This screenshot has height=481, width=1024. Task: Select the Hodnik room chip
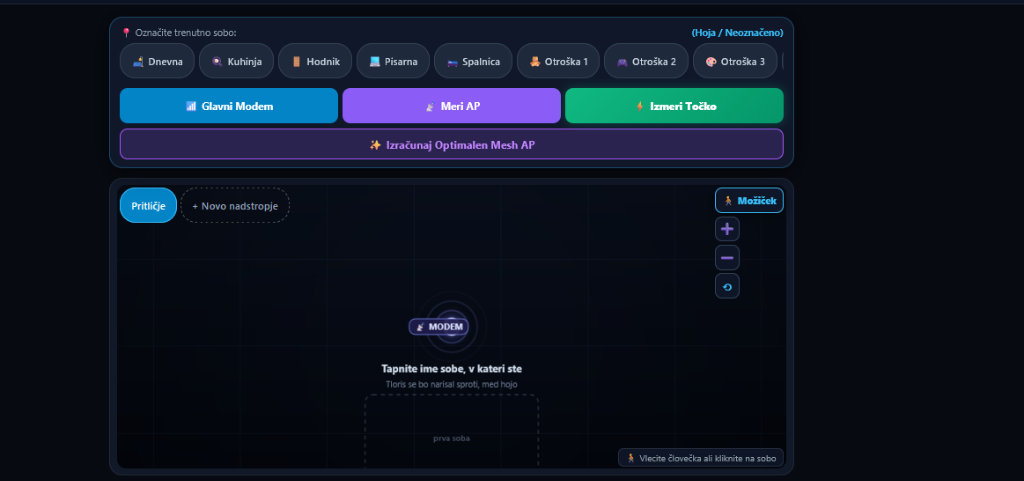tap(315, 61)
